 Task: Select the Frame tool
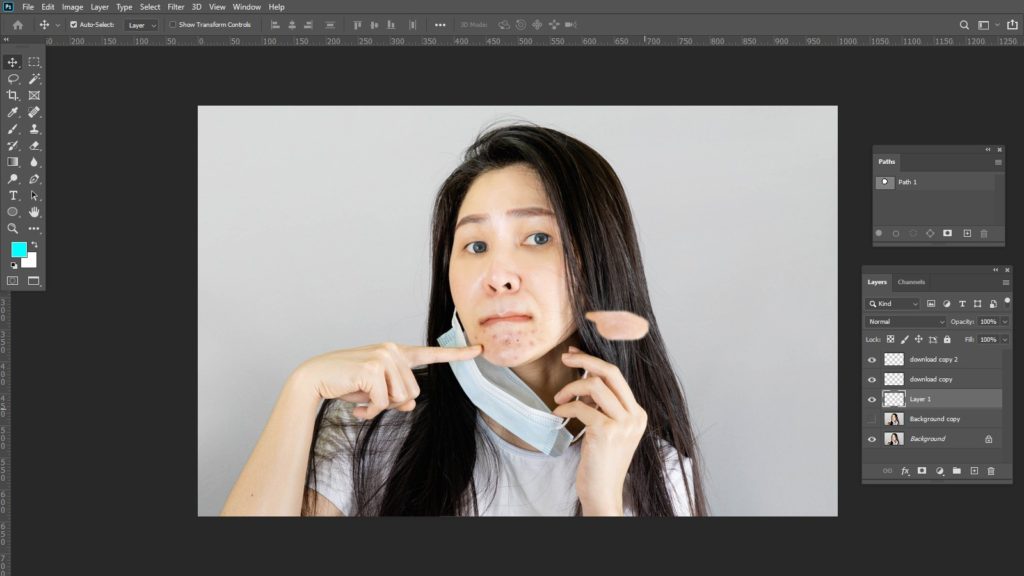(34, 95)
